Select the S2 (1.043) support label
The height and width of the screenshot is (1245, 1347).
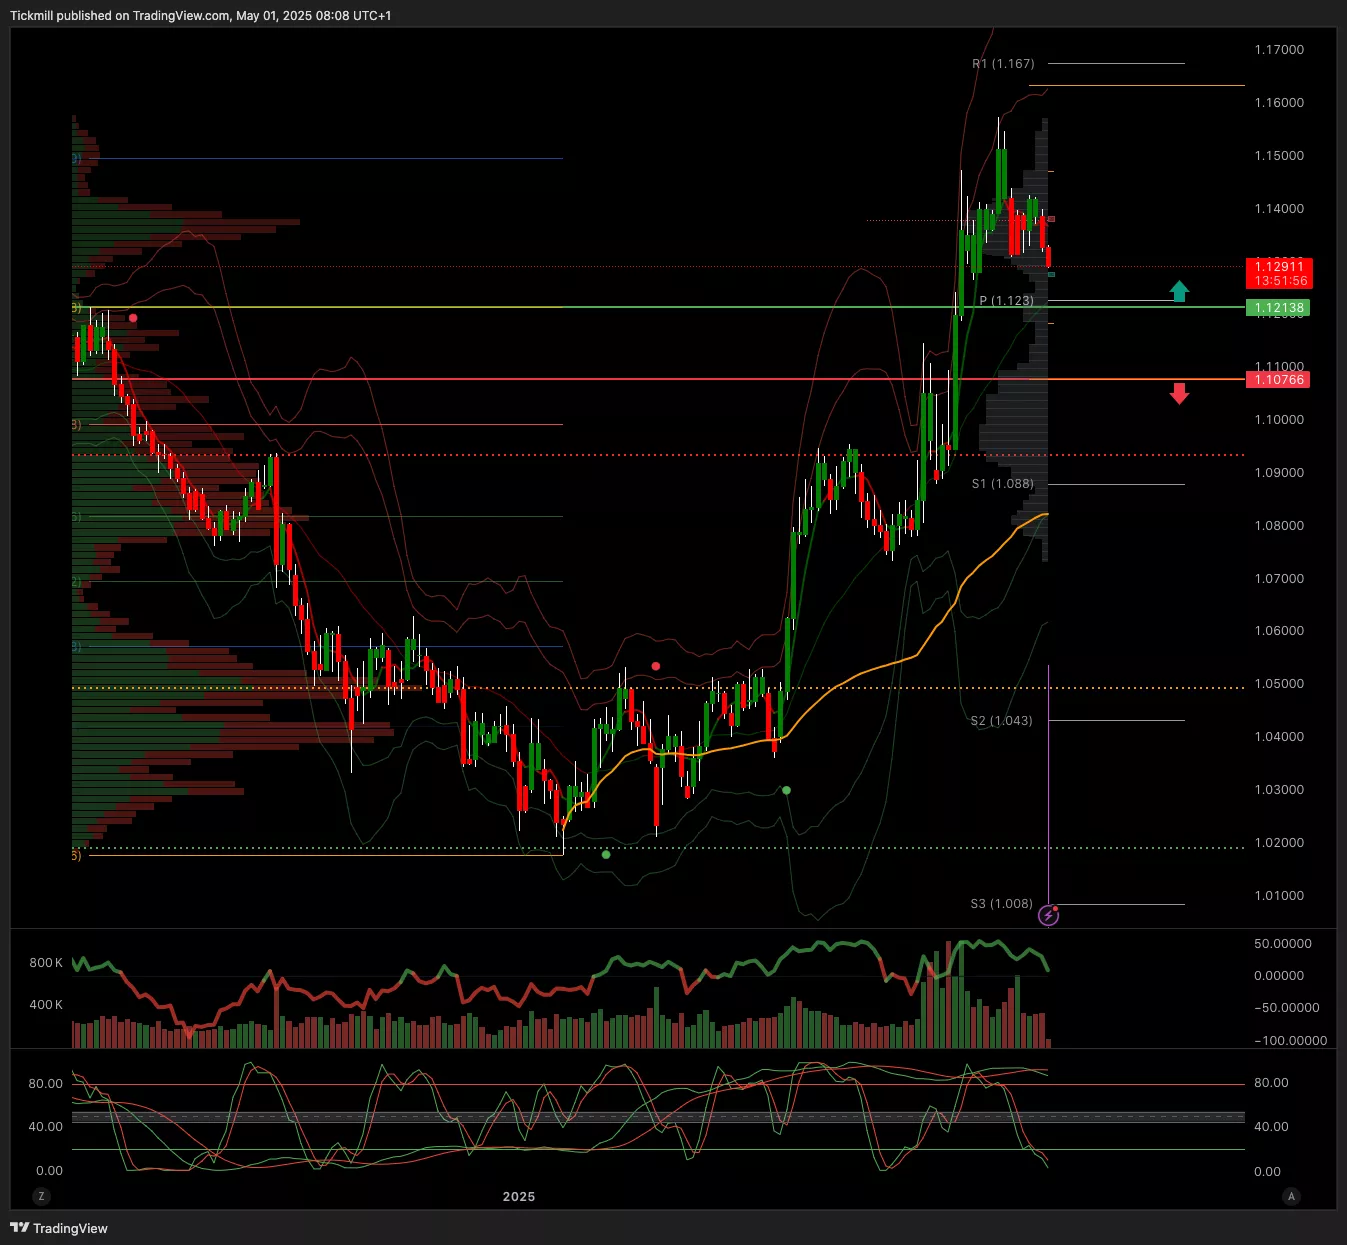click(x=1001, y=721)
